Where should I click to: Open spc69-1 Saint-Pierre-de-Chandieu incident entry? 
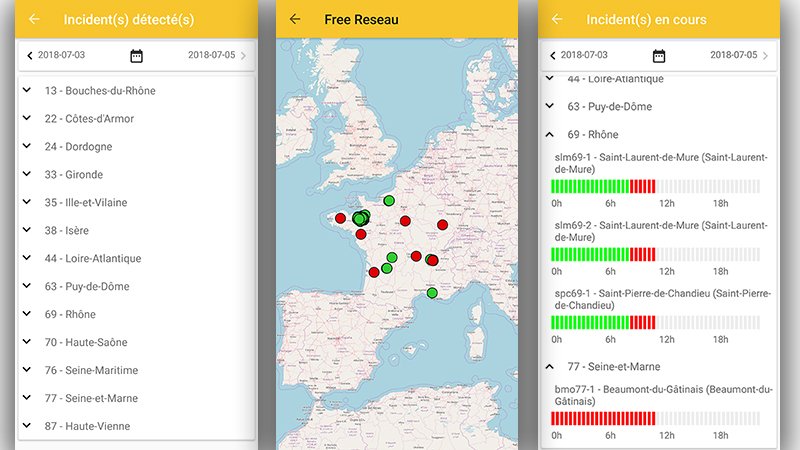tap(662, 299)
